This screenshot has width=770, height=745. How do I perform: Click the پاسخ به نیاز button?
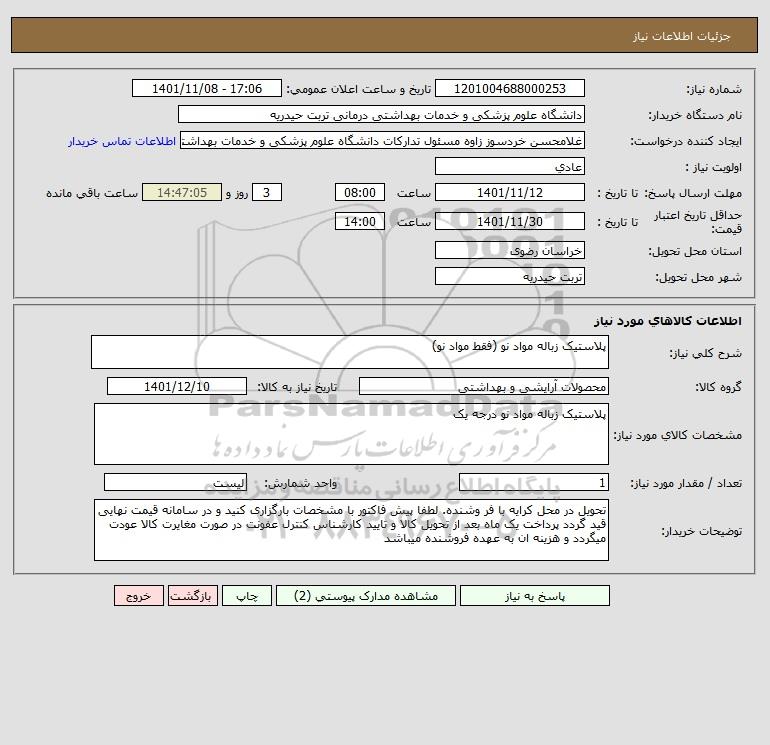point(535,596)
